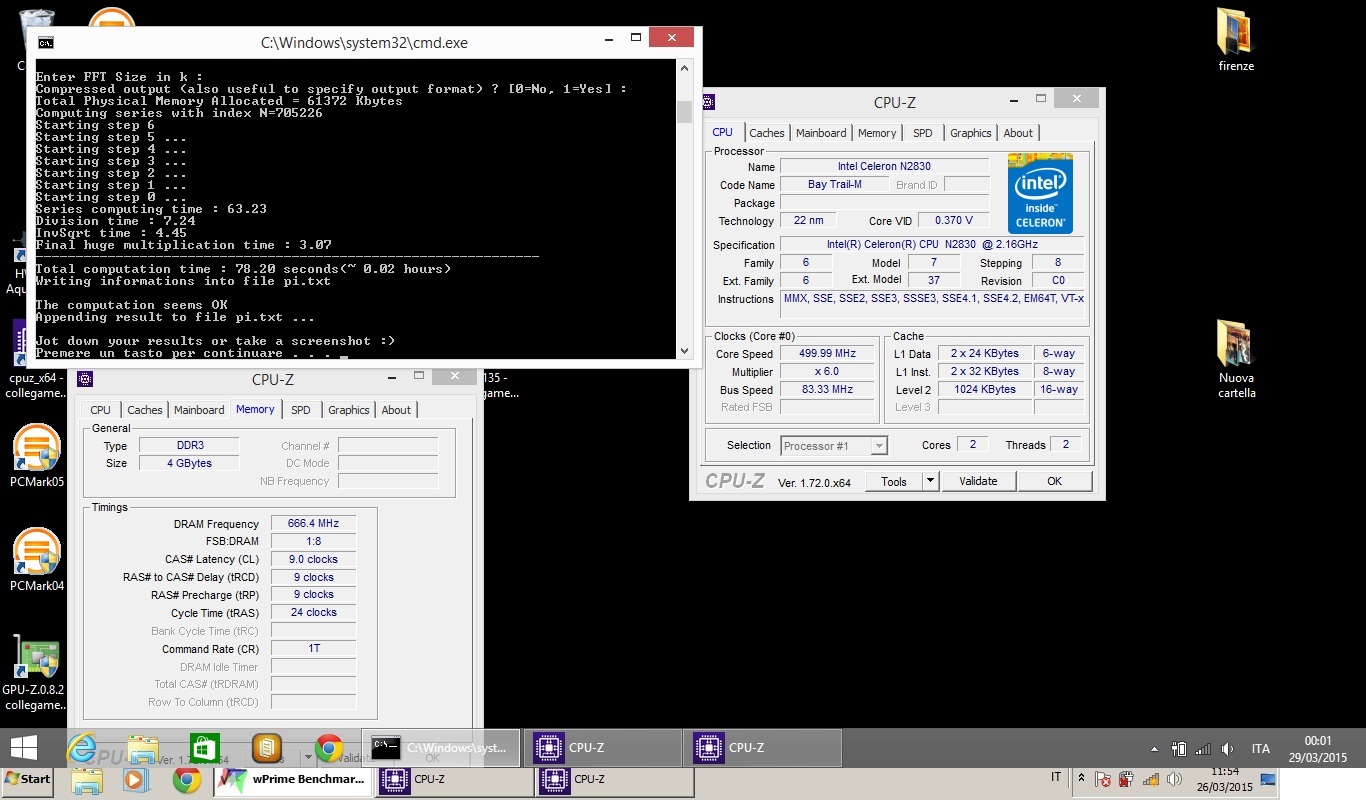
Task: Open the firenze folder on desktop
Action: point(1236,40)
